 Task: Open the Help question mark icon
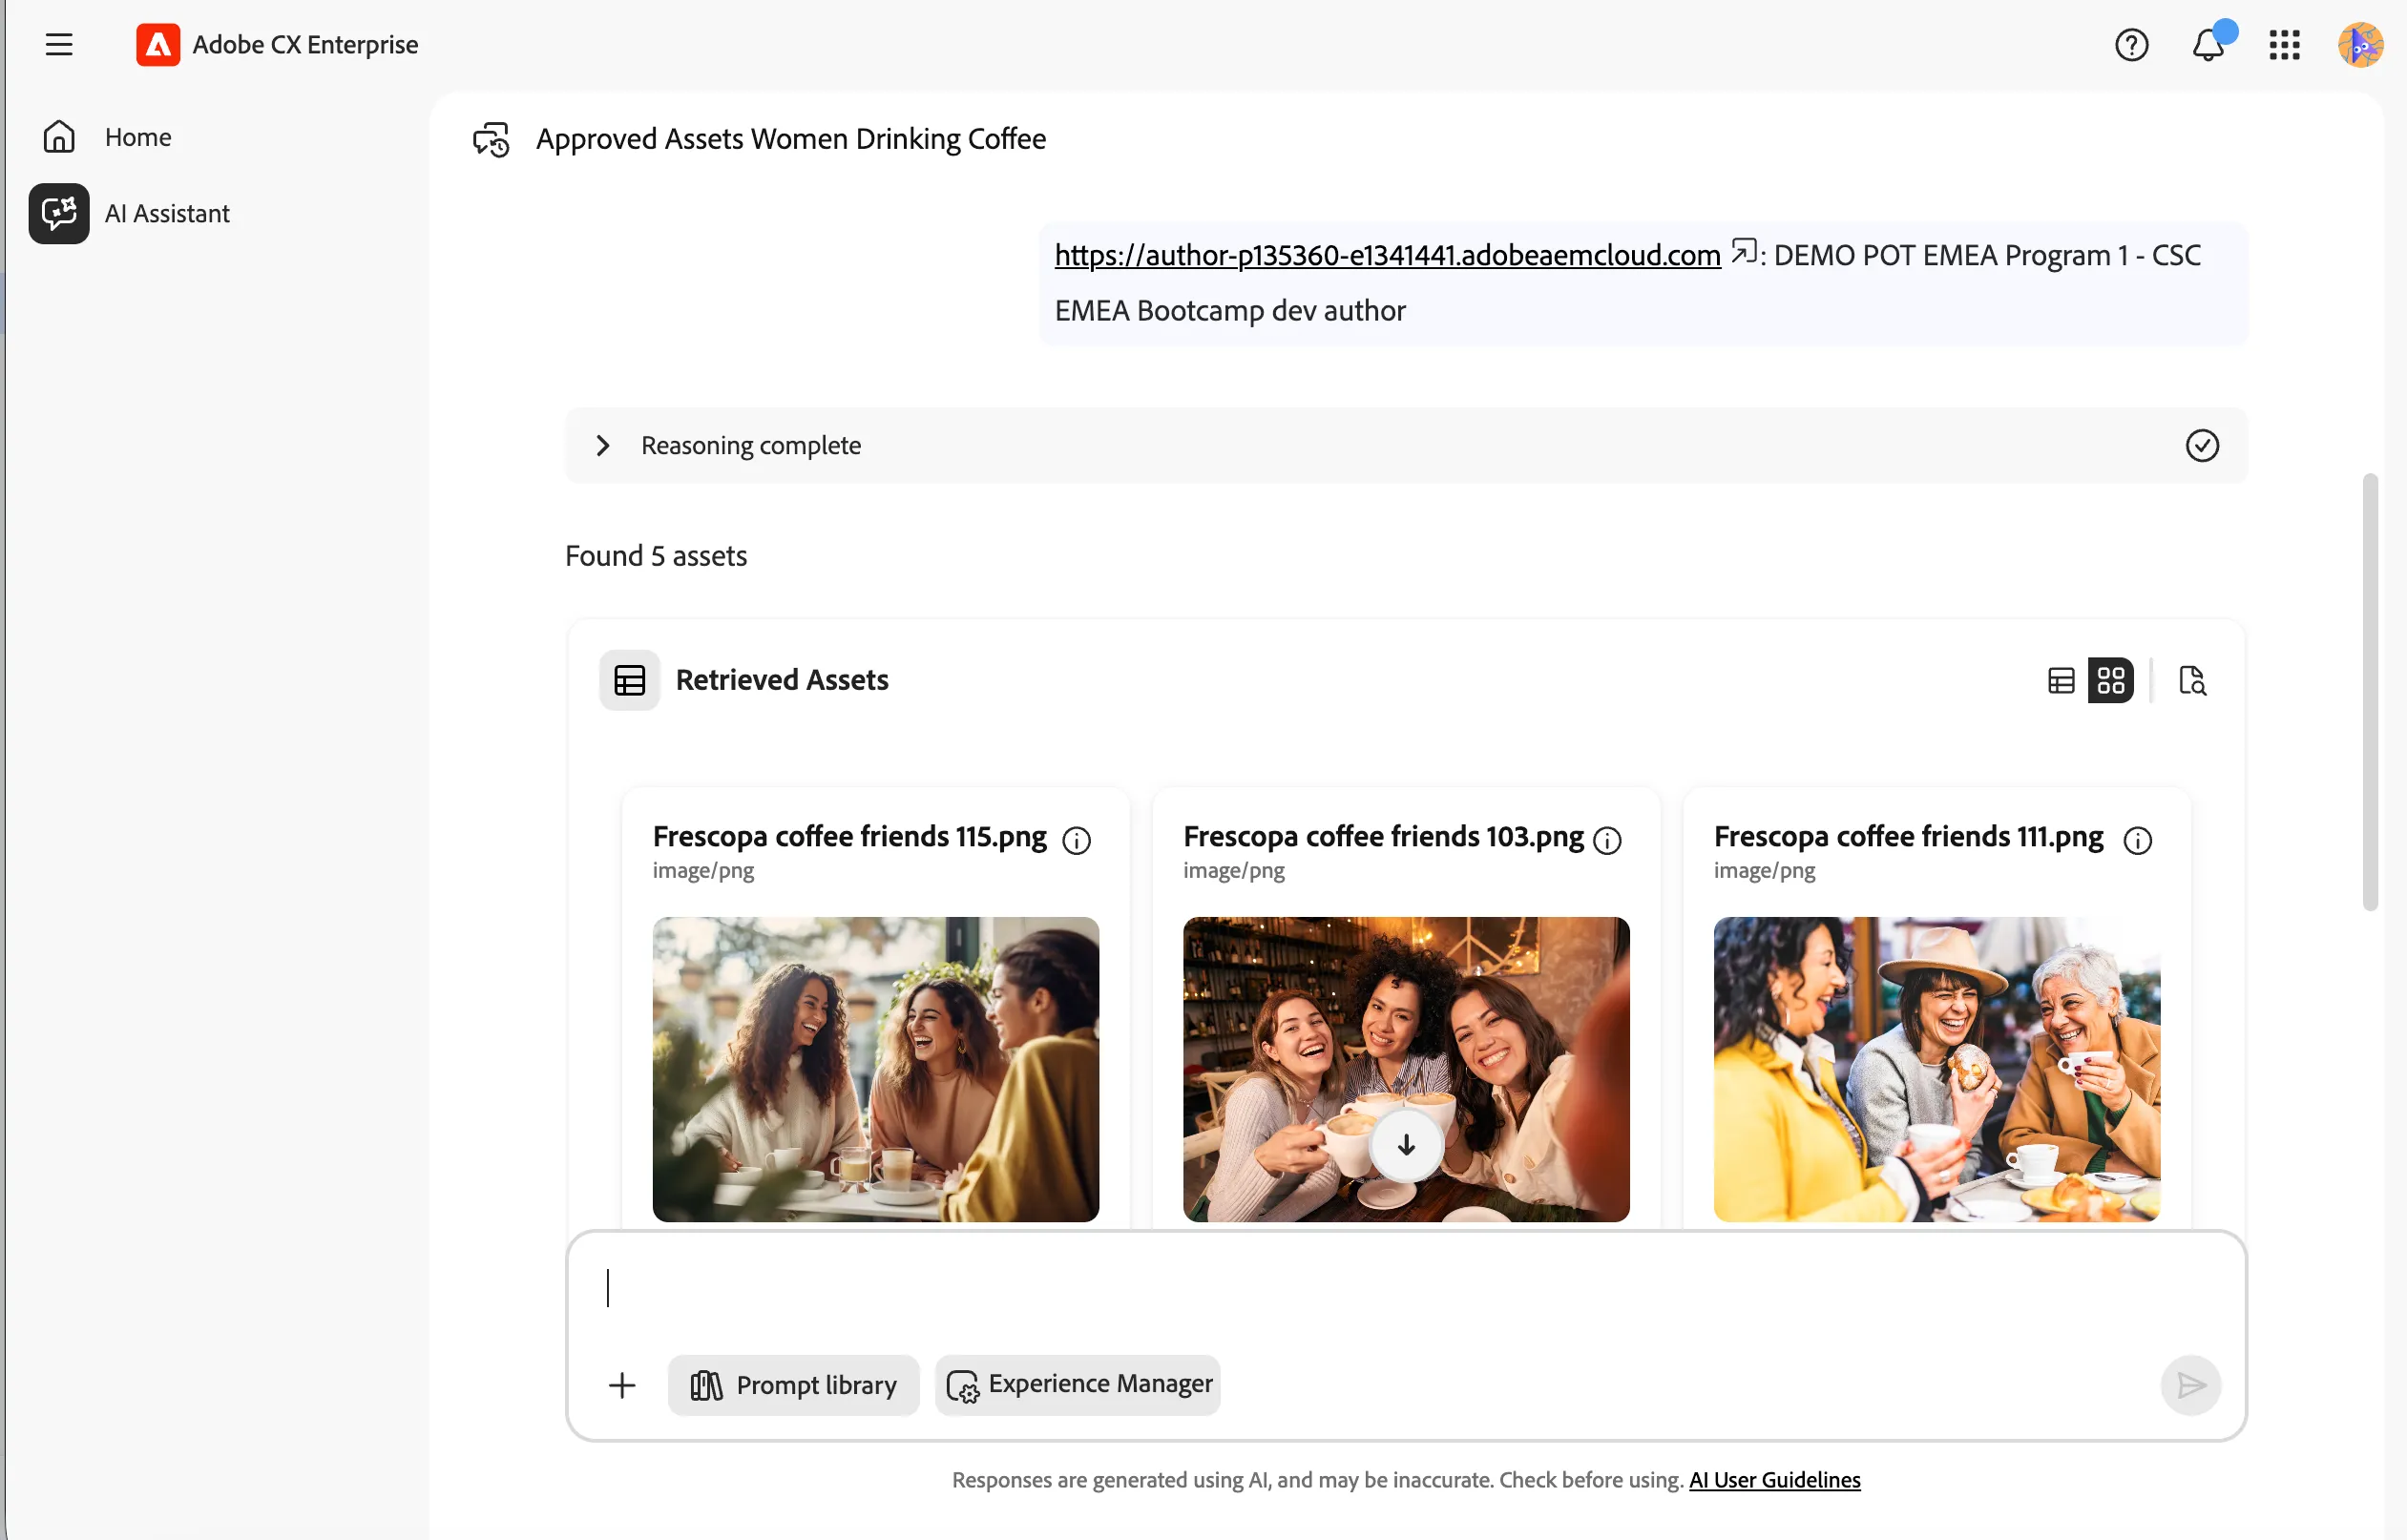pos(2131,45)
